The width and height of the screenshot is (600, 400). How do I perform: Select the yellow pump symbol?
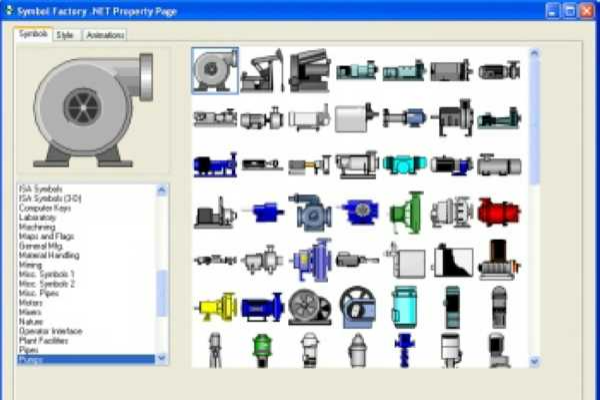point(214,307)
